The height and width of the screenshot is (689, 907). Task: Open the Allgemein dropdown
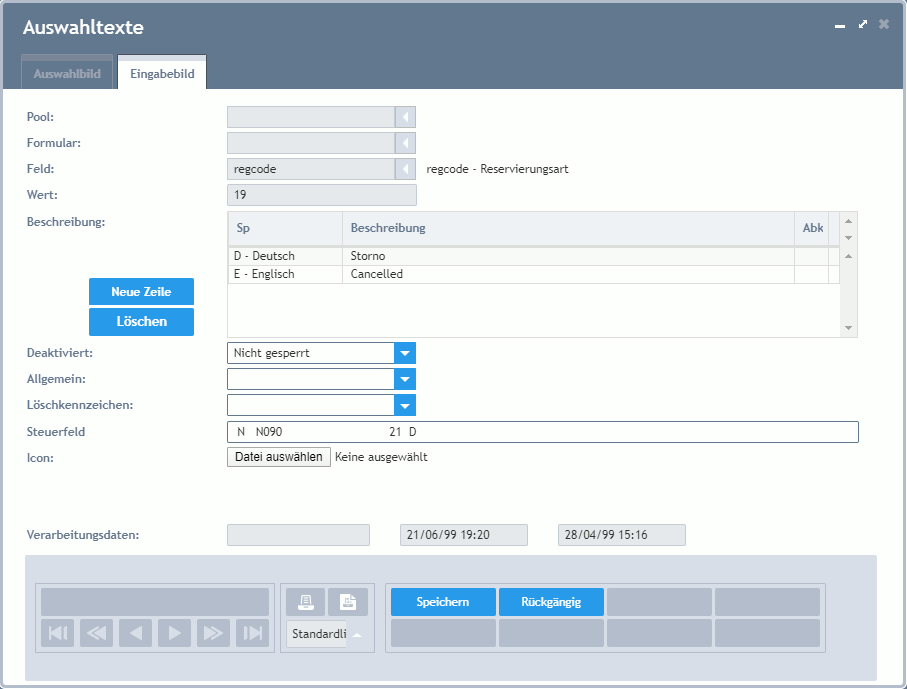click(x=405, y=379)
